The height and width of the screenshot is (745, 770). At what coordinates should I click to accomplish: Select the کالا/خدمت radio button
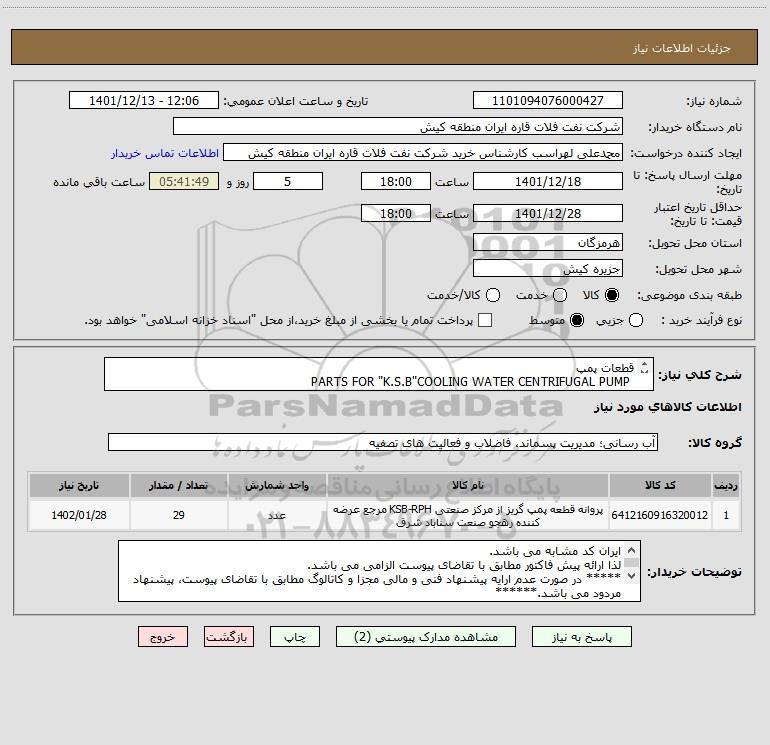point(493,295)
